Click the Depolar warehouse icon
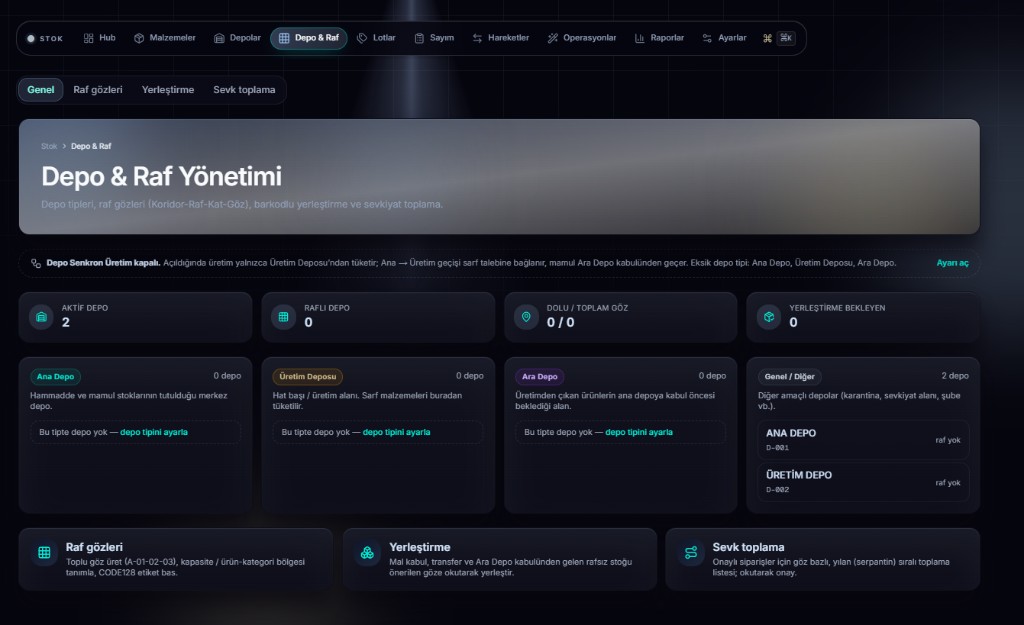This screenshot has width=1024, height=625. click(219, 38)
